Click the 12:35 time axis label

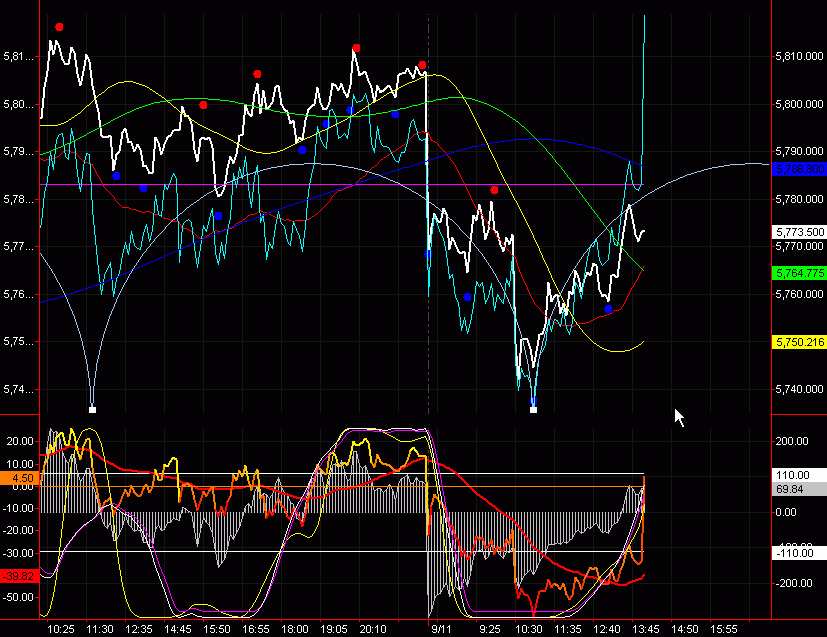[x=139, y=629]
